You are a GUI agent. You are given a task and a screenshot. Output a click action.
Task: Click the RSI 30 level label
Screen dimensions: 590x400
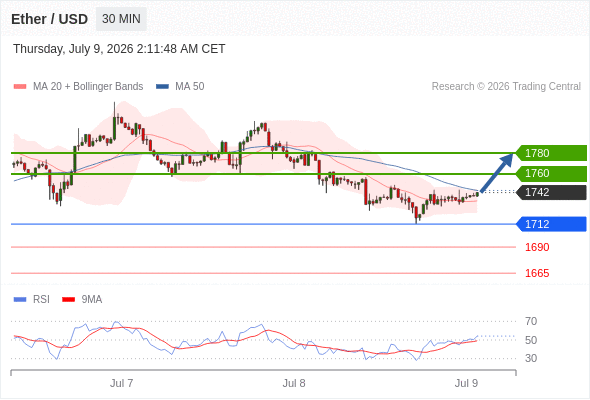[531, 358]
